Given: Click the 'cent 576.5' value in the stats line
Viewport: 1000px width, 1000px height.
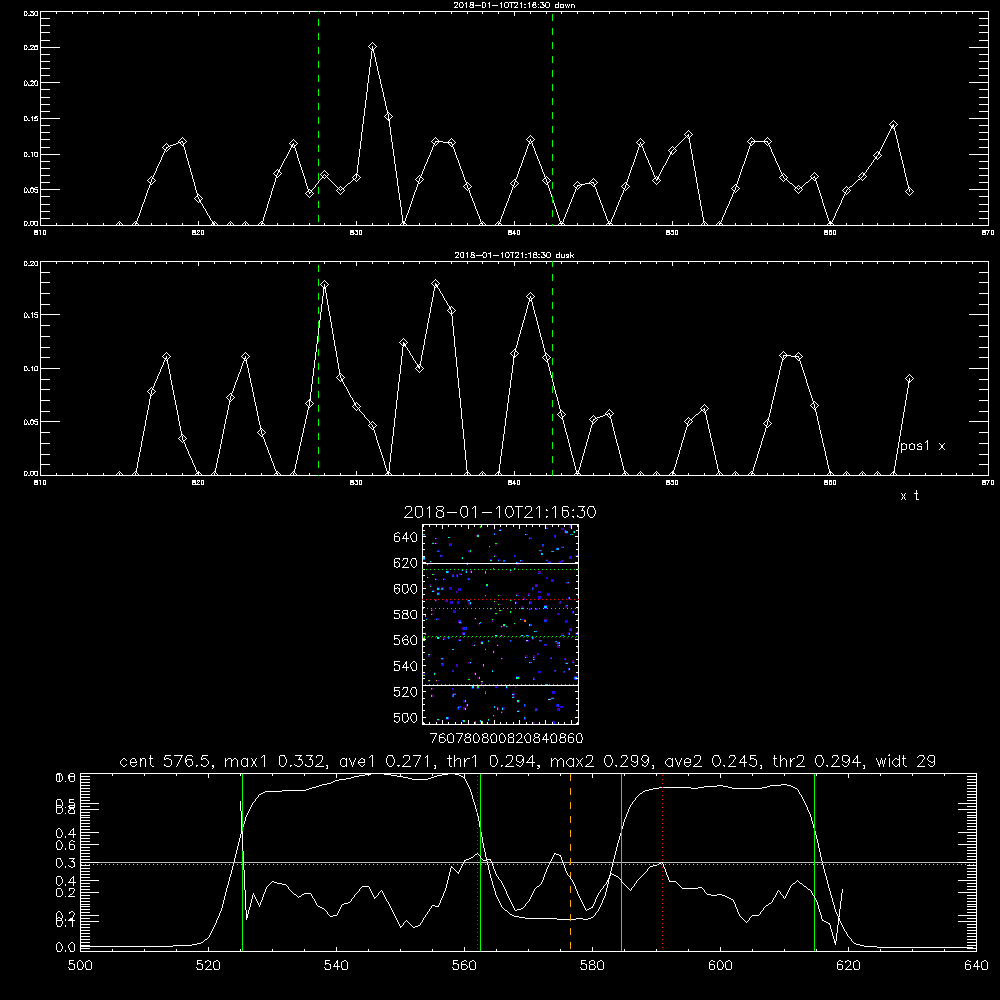Looking at the screenshot, I should (x=165, y=761).
